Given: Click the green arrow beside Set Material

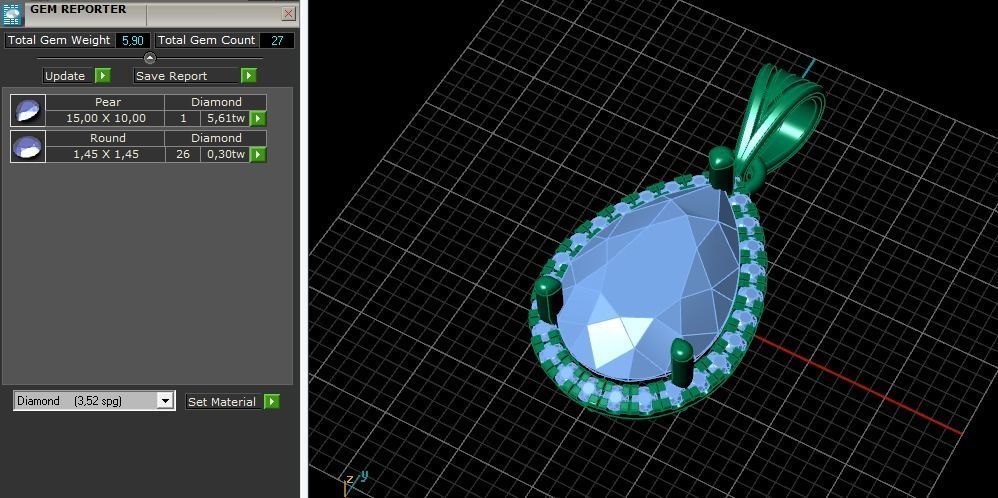Looking at the screenshot, I should point(272,402).
